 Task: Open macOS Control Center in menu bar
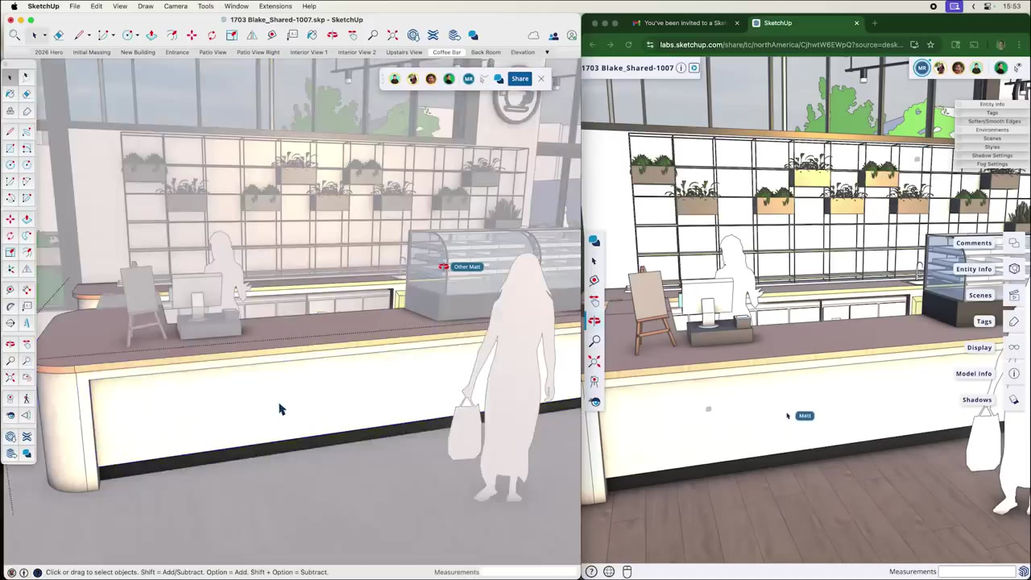[988, 6]
